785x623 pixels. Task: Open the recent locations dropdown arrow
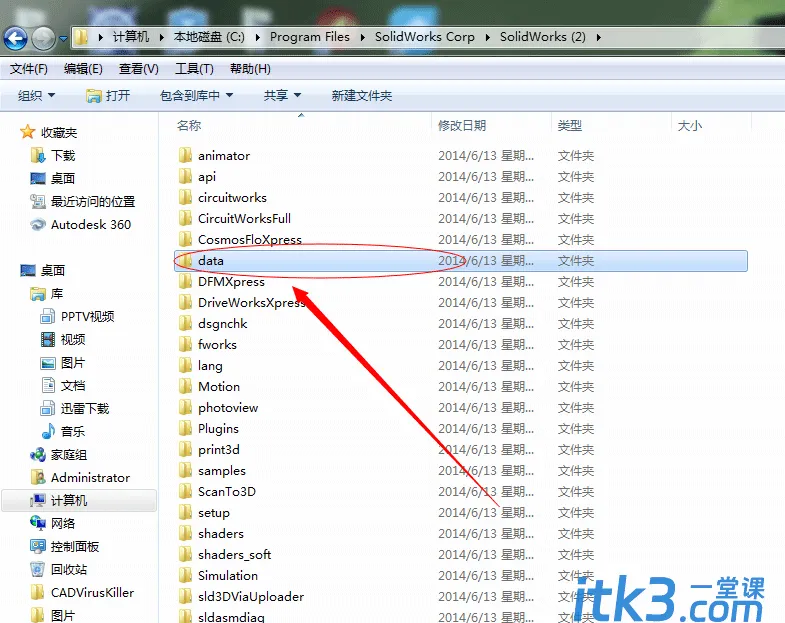(63, 38)
